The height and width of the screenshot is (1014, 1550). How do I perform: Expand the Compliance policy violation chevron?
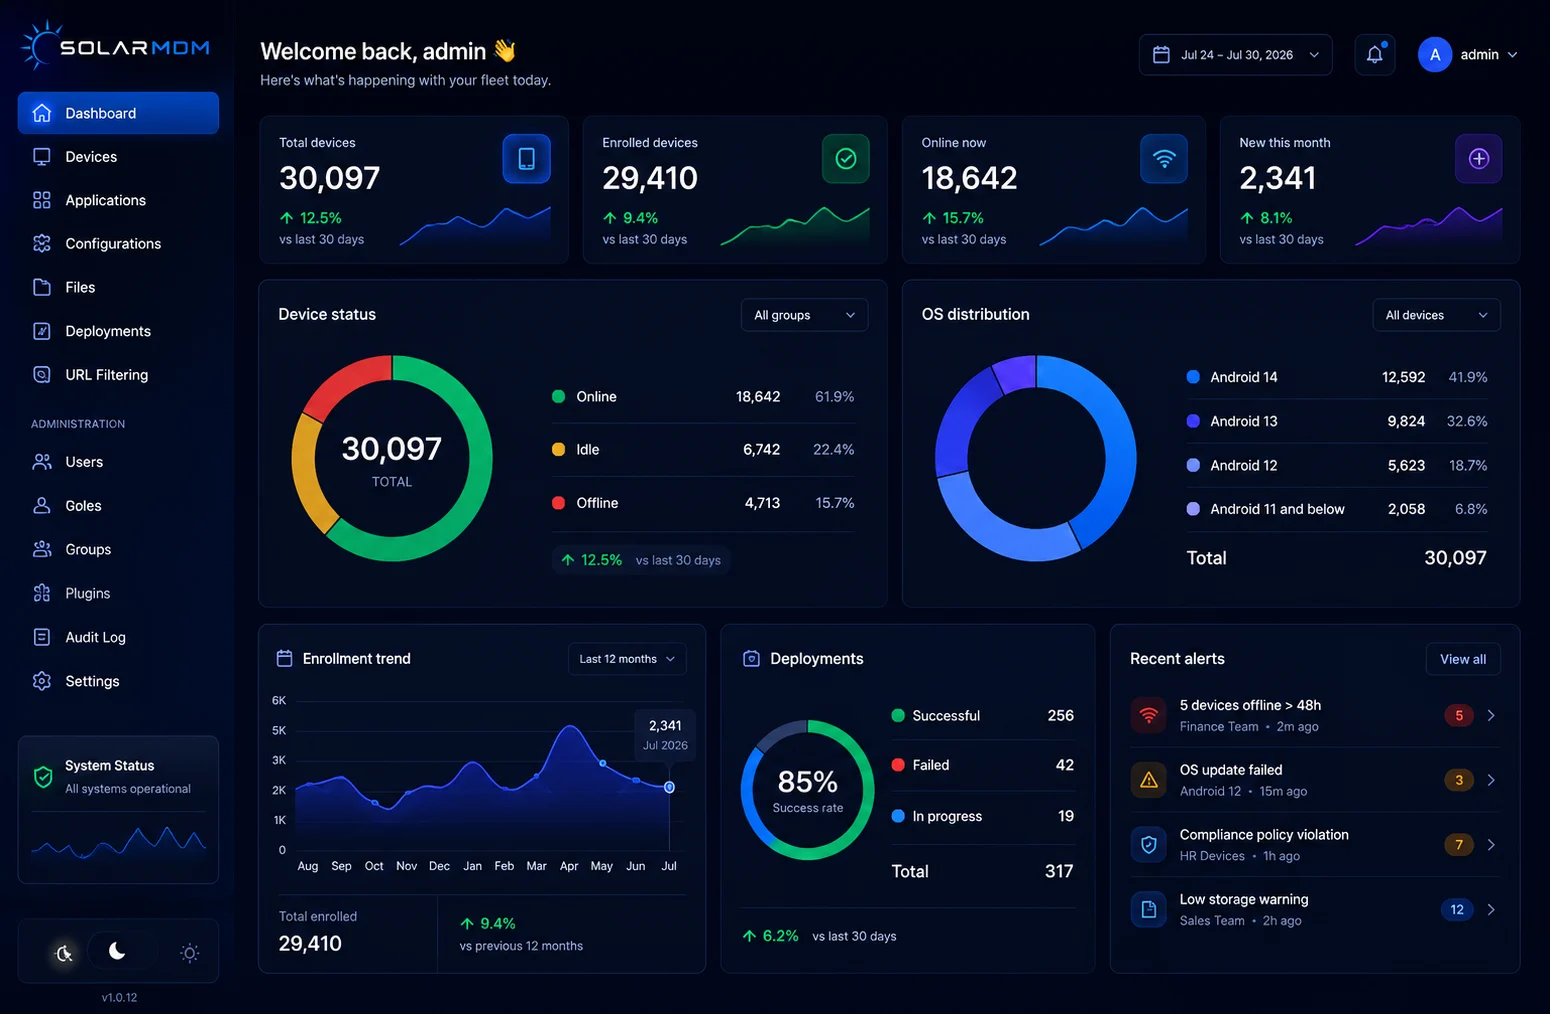tap(1491, 845)
